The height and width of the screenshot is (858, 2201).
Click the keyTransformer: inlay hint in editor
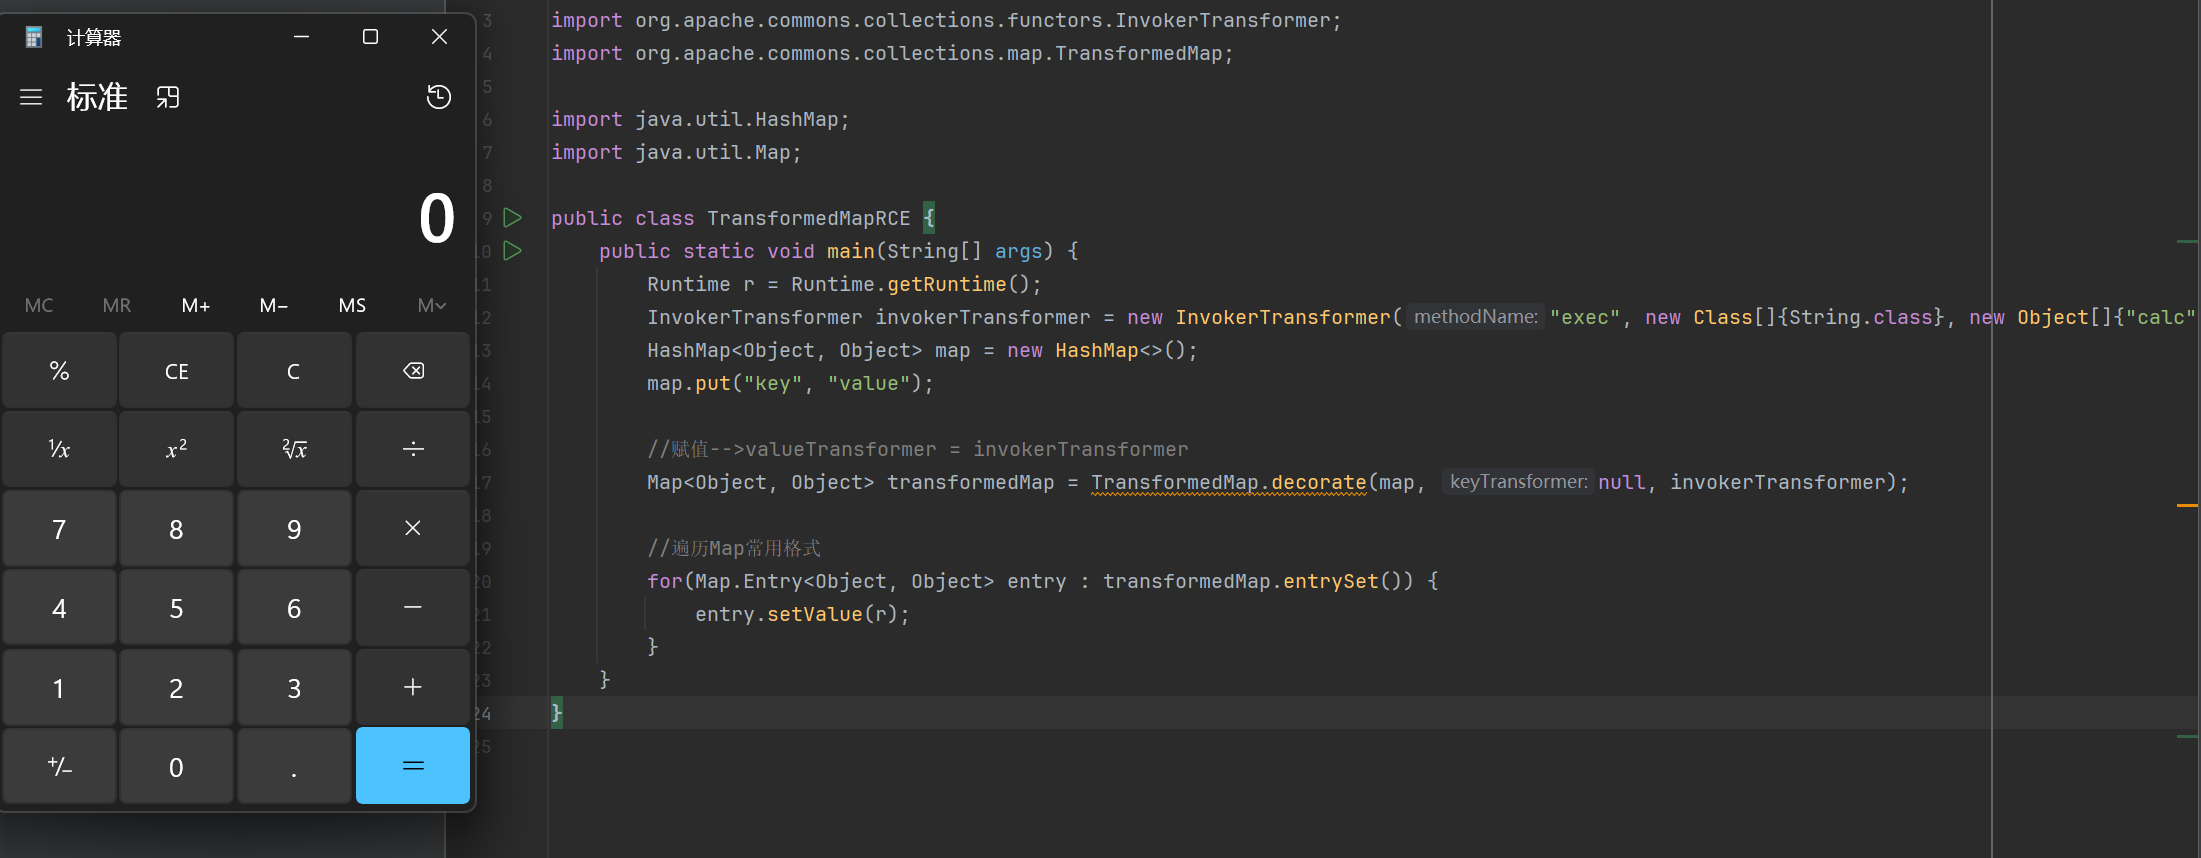pos(1518,482)
